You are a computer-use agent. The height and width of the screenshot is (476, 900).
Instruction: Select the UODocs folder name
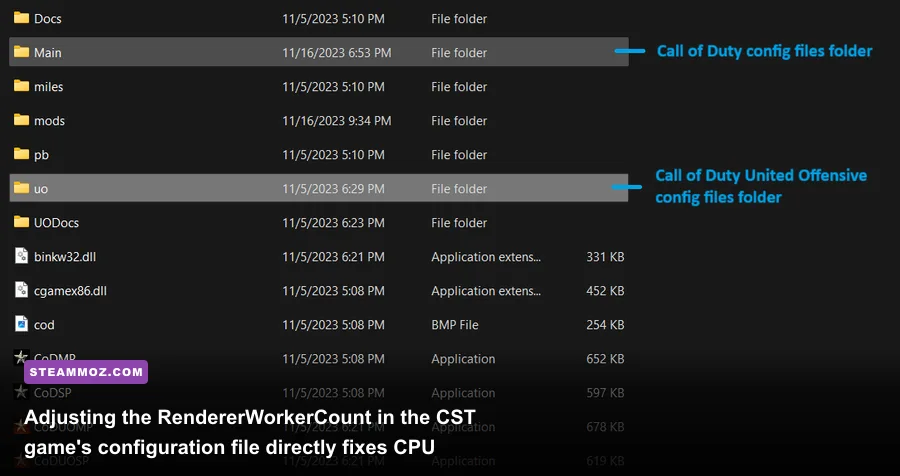coord(56,223)
